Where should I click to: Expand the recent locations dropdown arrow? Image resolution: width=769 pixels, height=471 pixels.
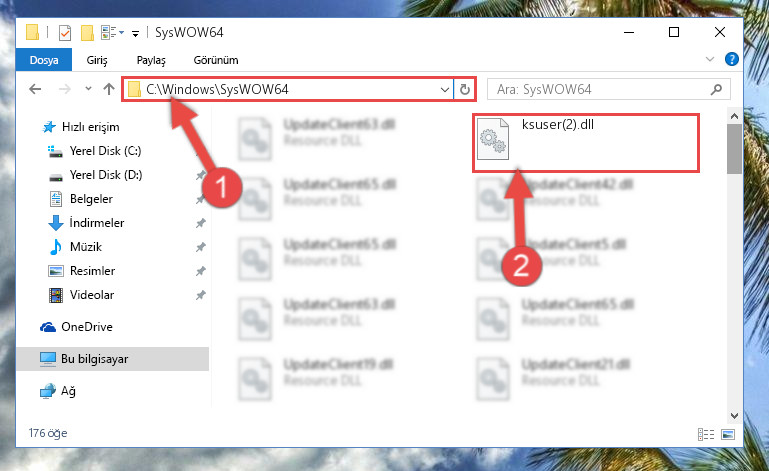[88, 89]
